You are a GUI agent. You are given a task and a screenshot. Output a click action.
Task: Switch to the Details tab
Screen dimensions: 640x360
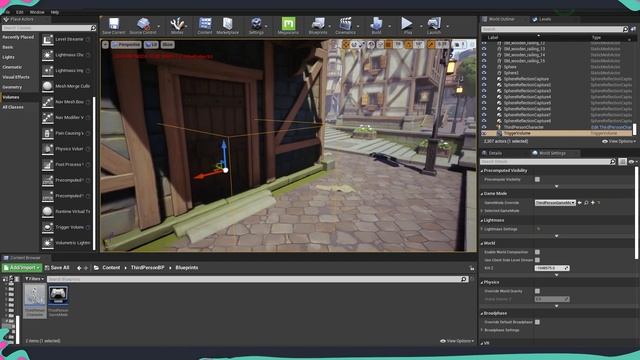coord(492,153)
